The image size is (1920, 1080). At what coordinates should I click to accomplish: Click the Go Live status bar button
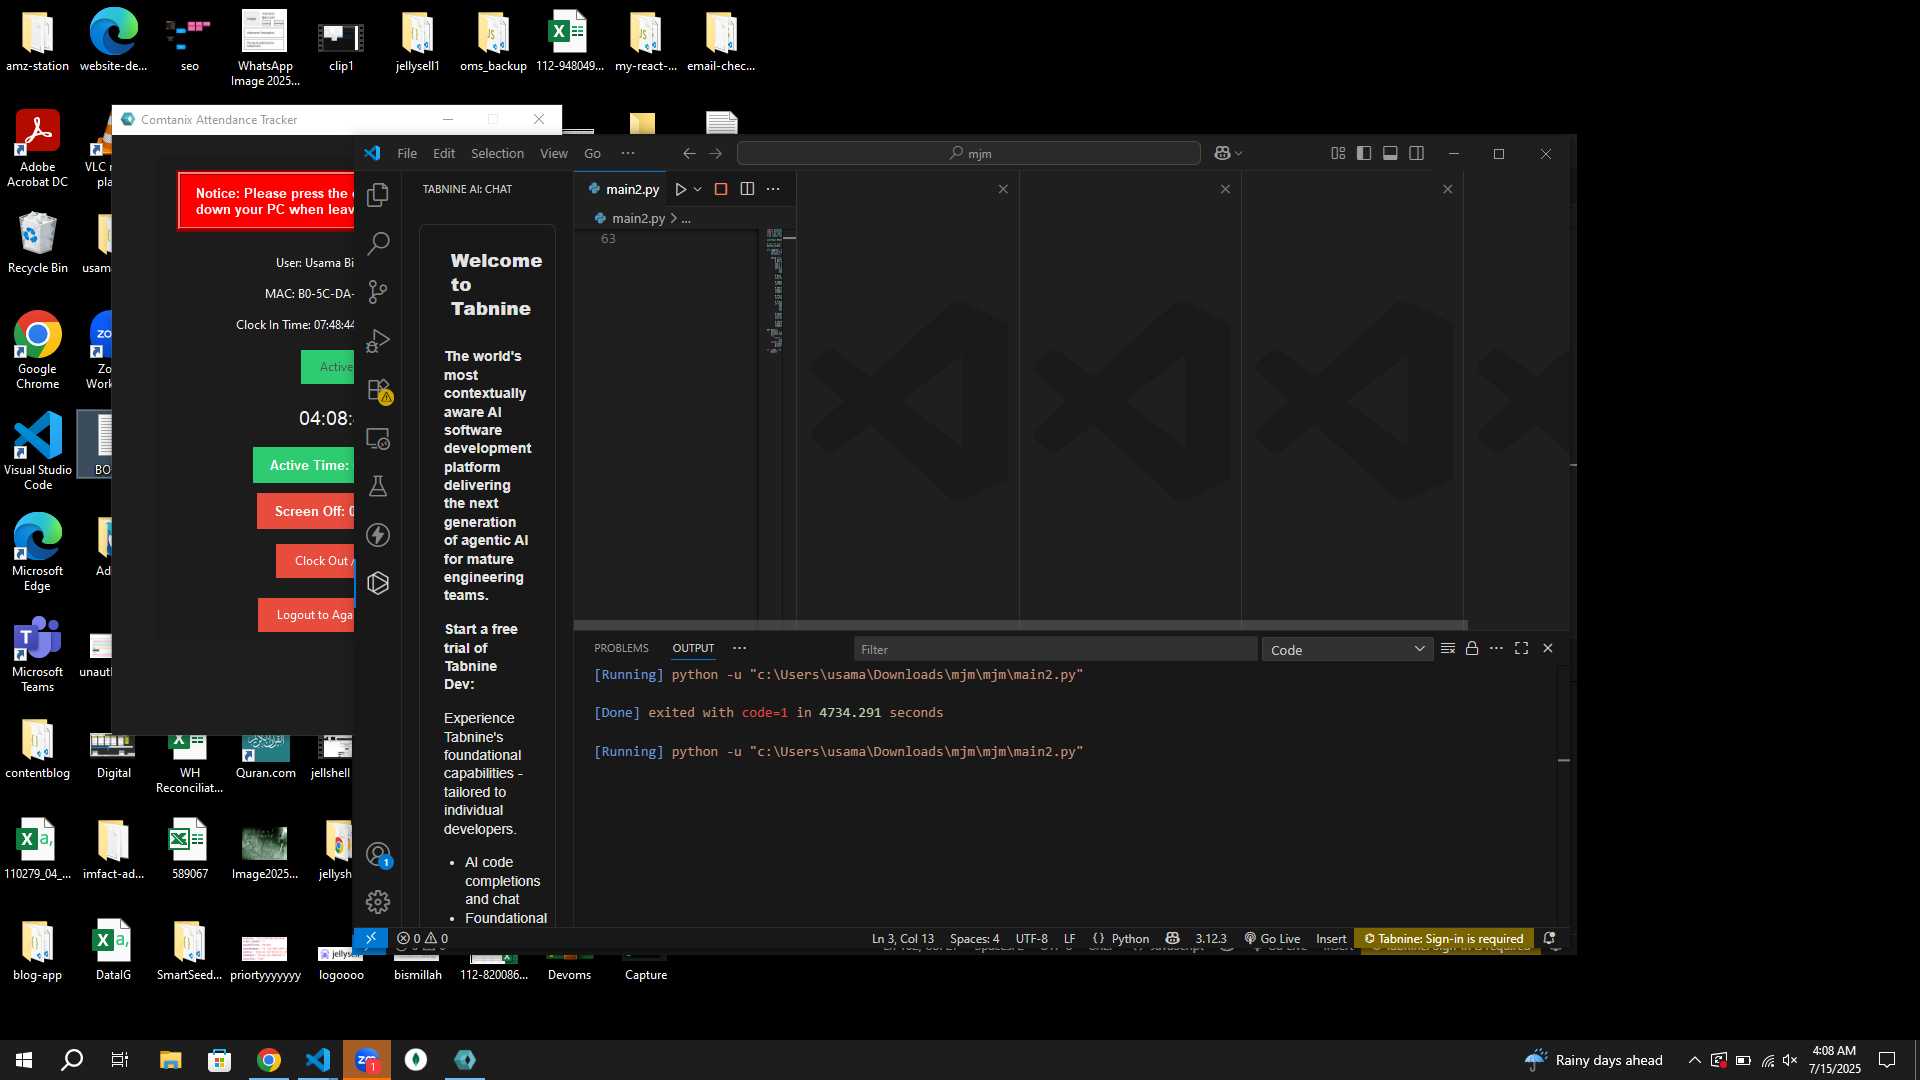(1272, 938)
